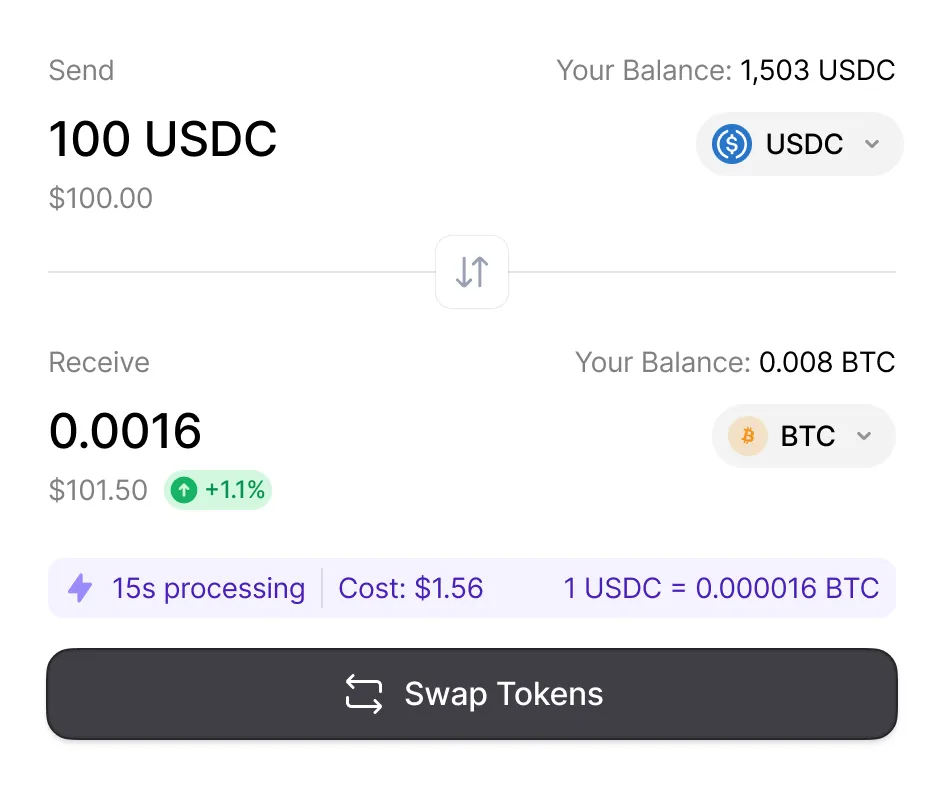The width and height of the screenshot is (944, 786).
Task: Click the loop arrows icon in Swap button
Action: click(x=364, y=694)
